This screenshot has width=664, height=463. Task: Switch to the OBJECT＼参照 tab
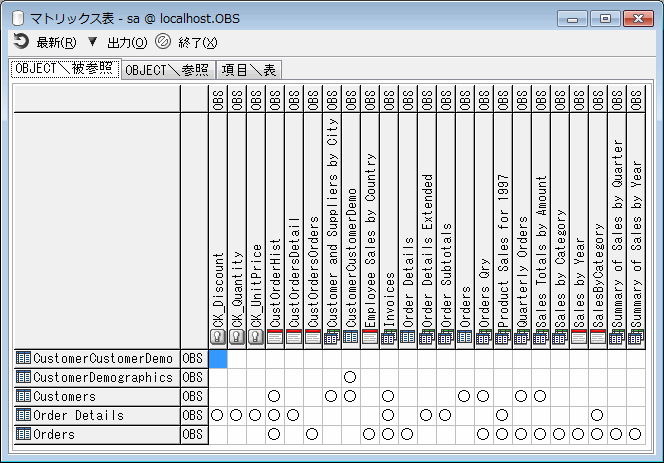(167, 70)
